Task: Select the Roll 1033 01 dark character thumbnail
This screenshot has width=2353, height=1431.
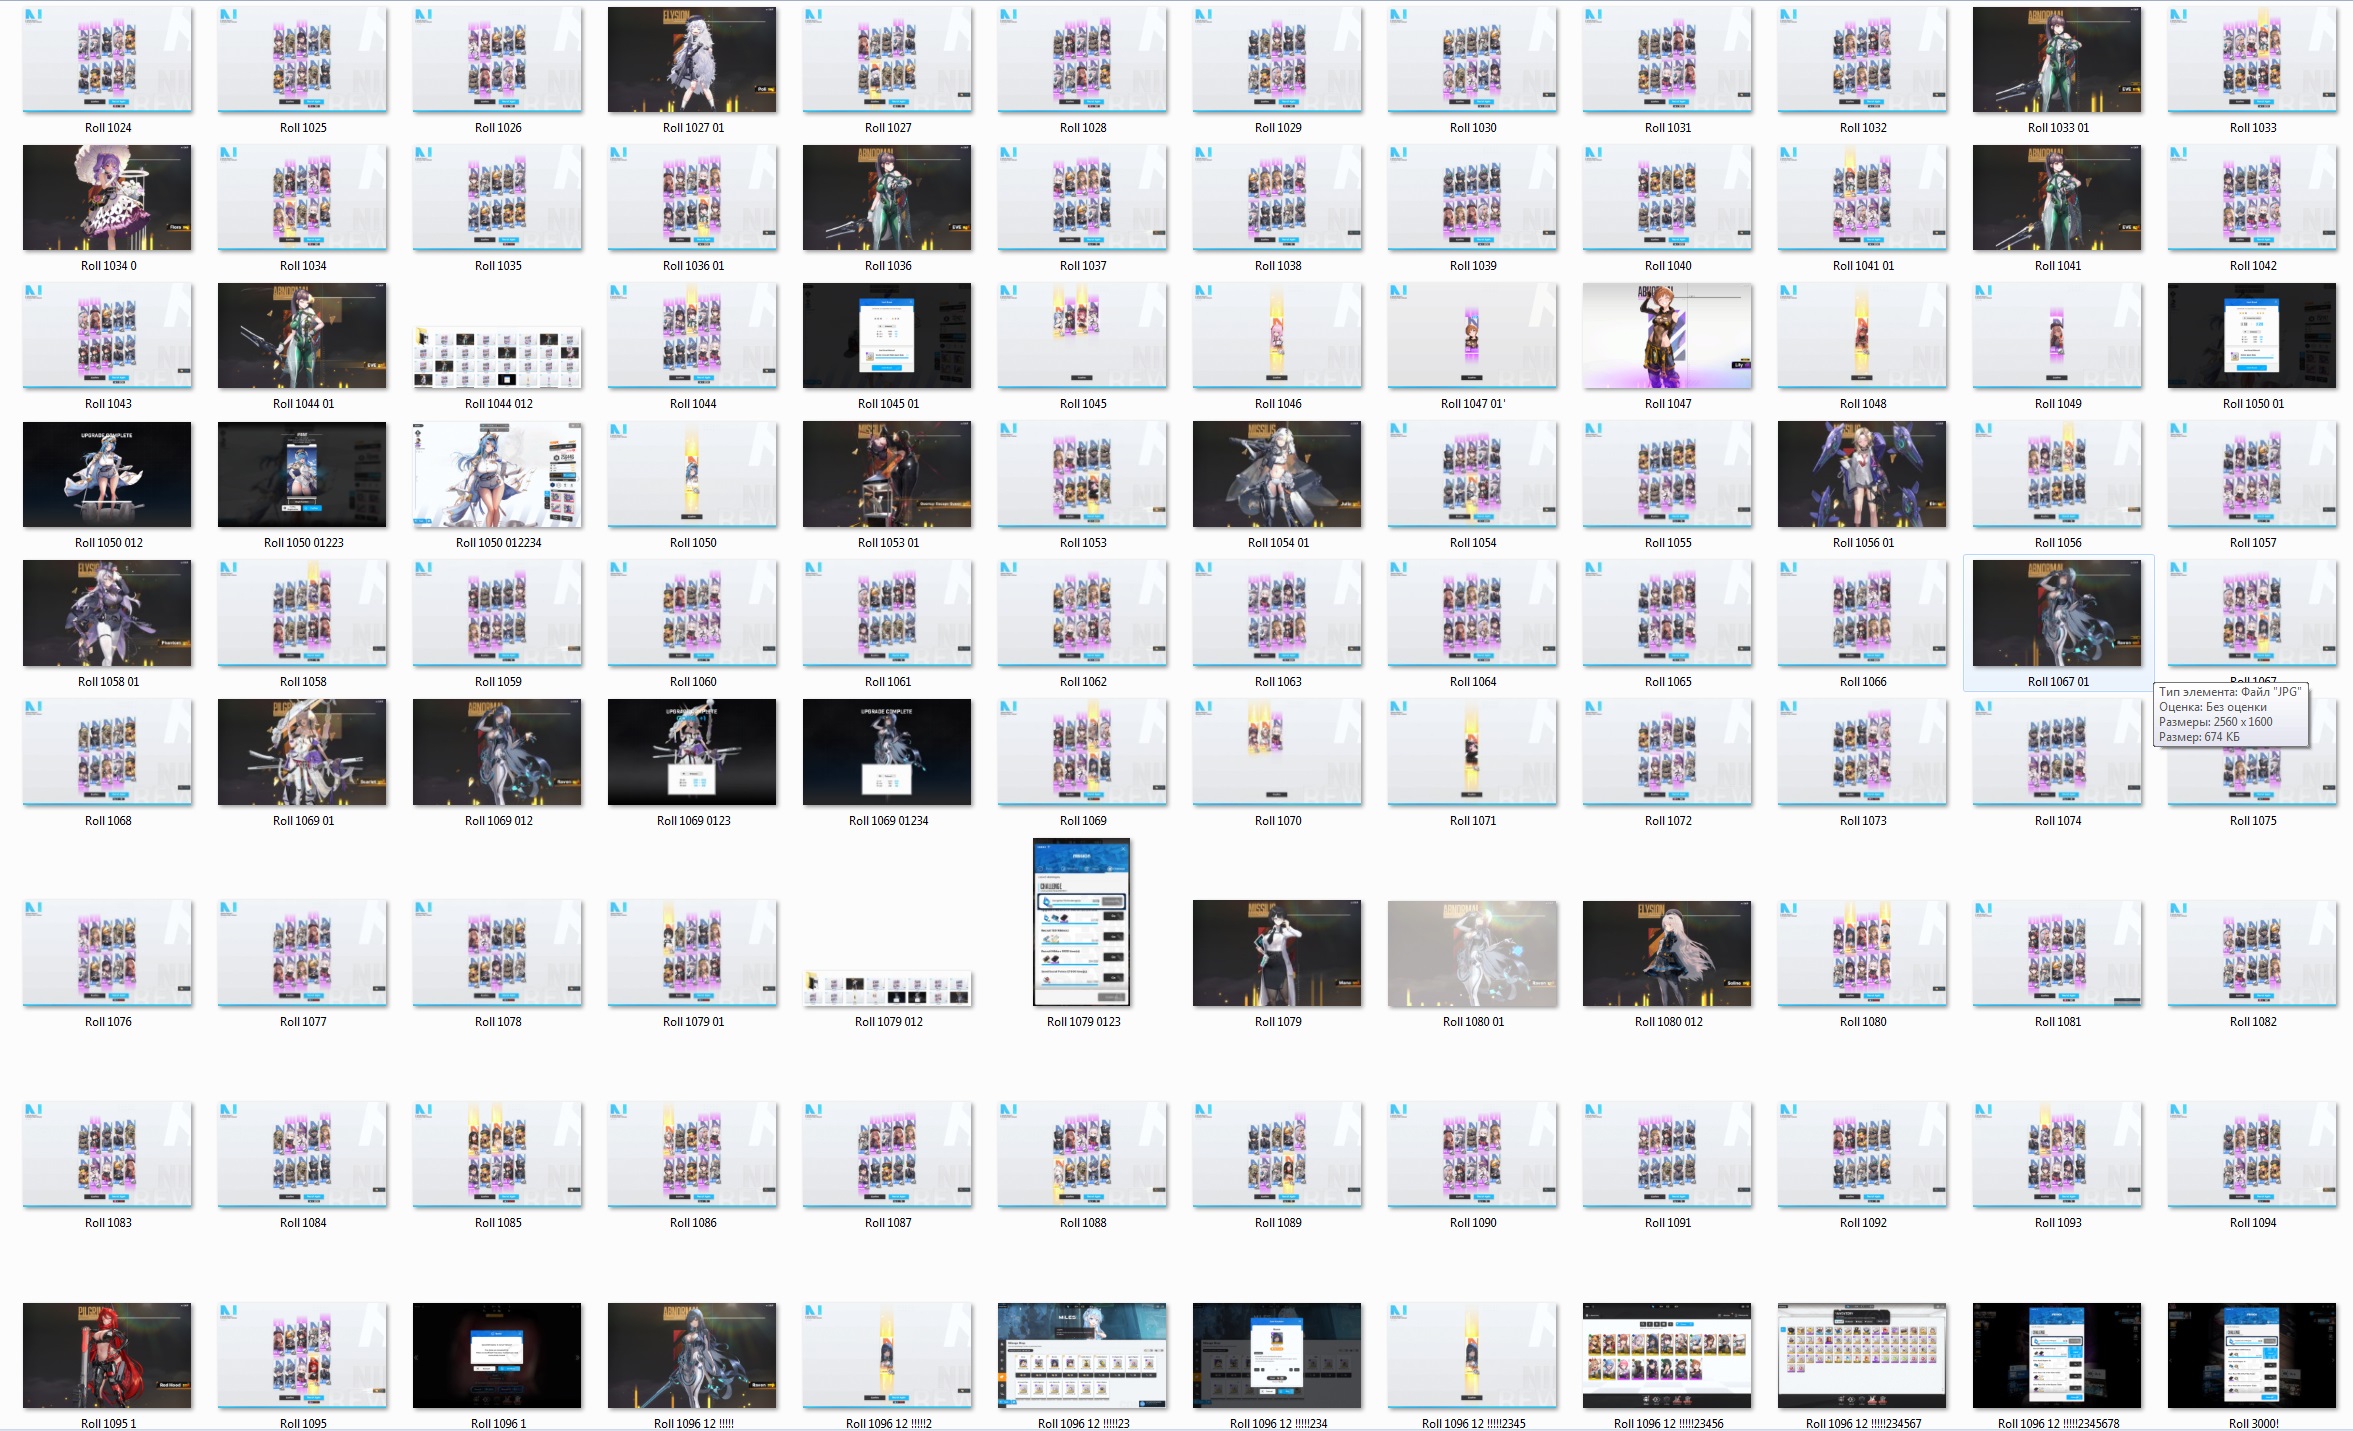Action: 2057,60
